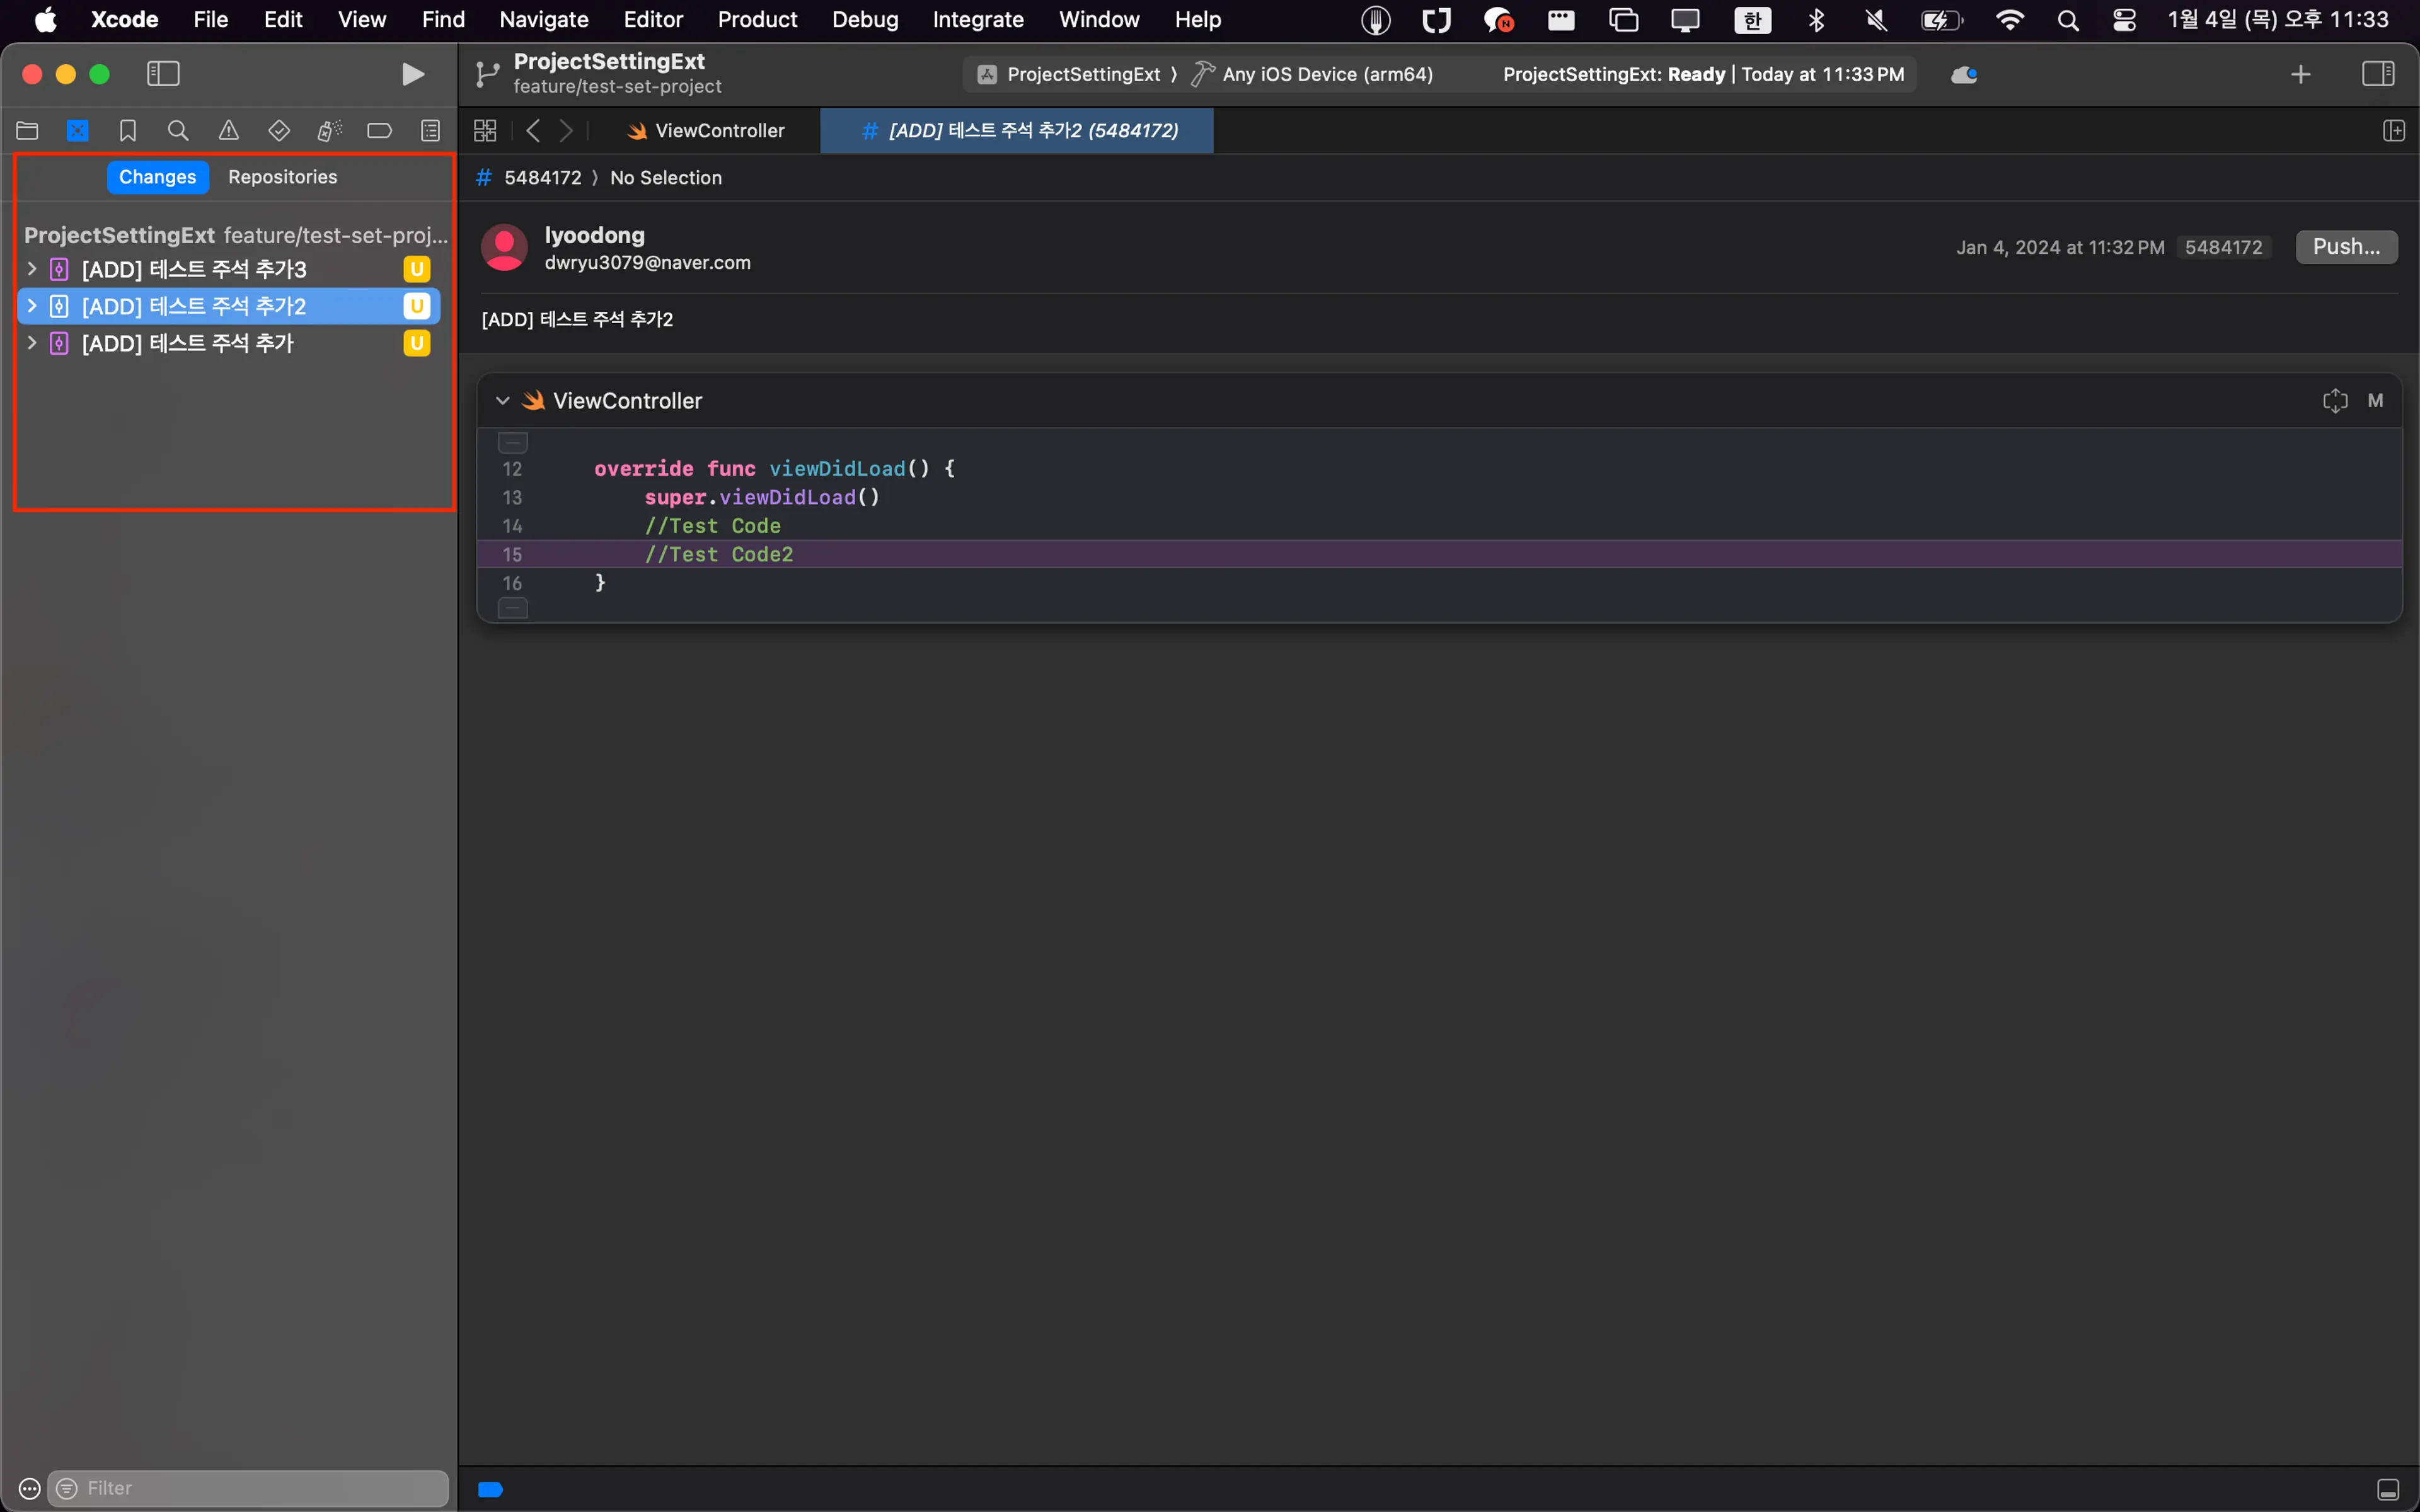Image resolution: width=2420 pixels, height=1512 pixels.
Task: Expand the [ADD] 테스트 주석 추가3 commit
Action: (x=32, y=269)
